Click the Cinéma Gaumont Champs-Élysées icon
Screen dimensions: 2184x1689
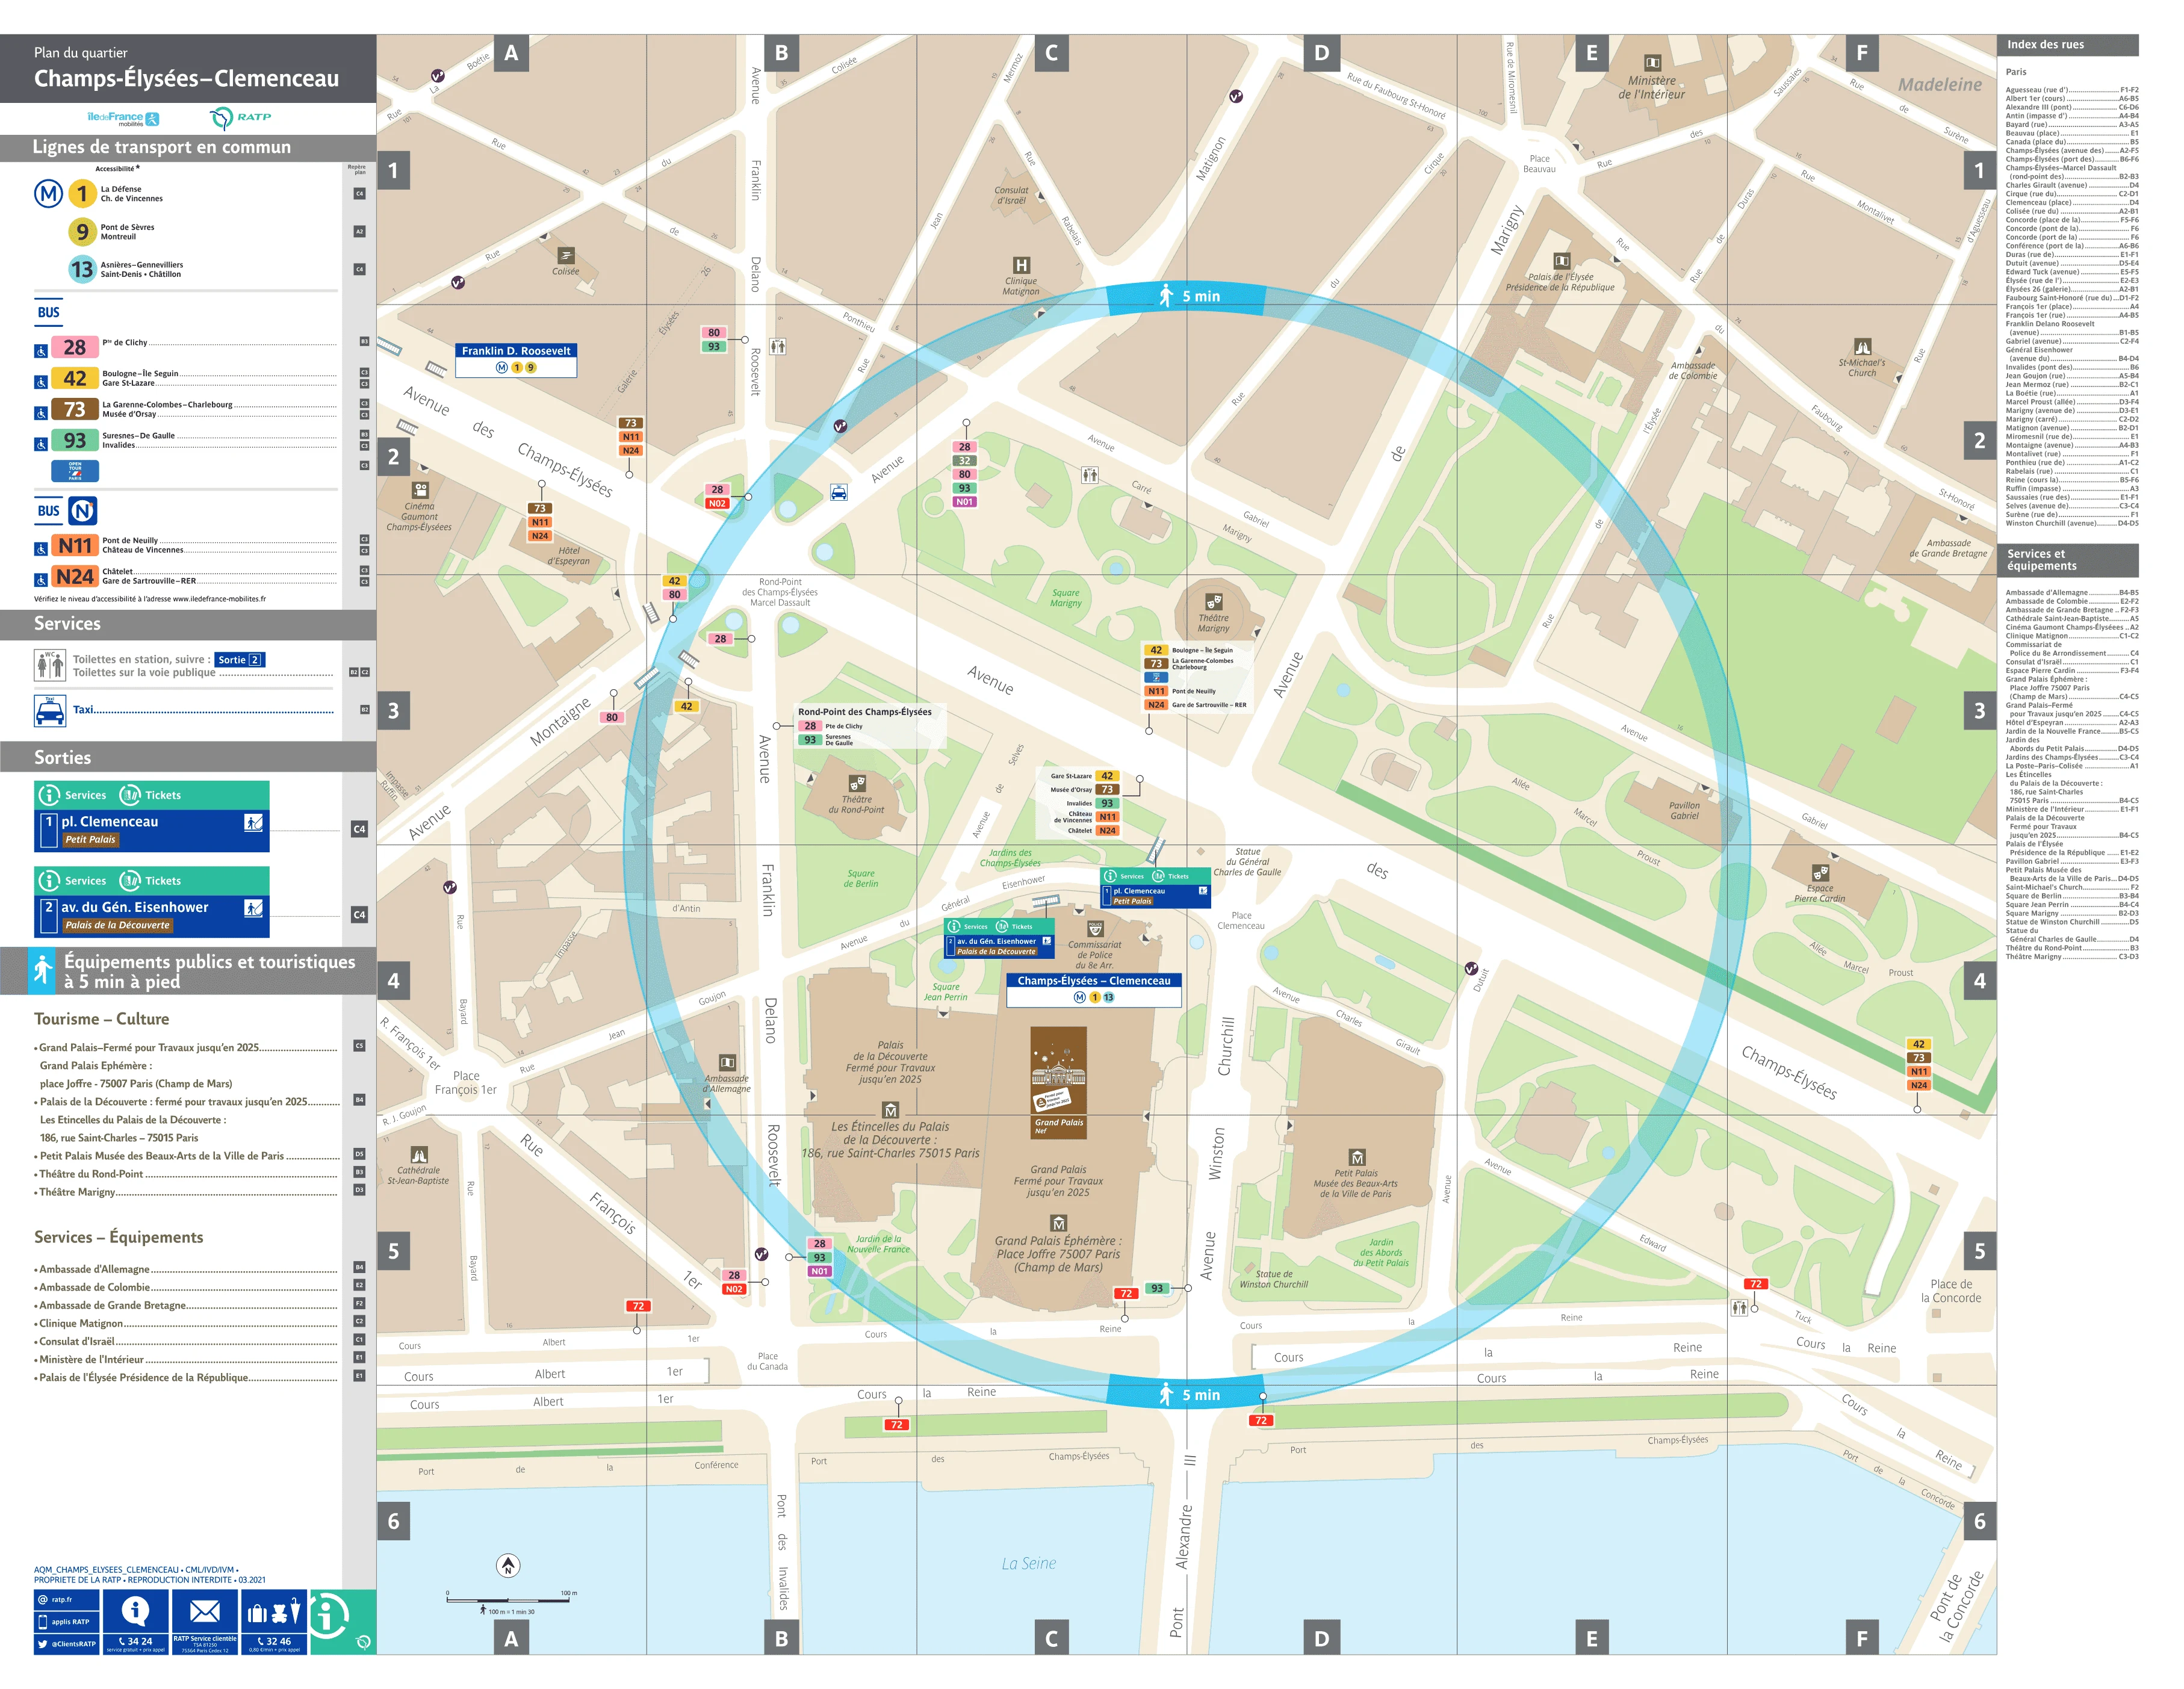tap(420, 490)
